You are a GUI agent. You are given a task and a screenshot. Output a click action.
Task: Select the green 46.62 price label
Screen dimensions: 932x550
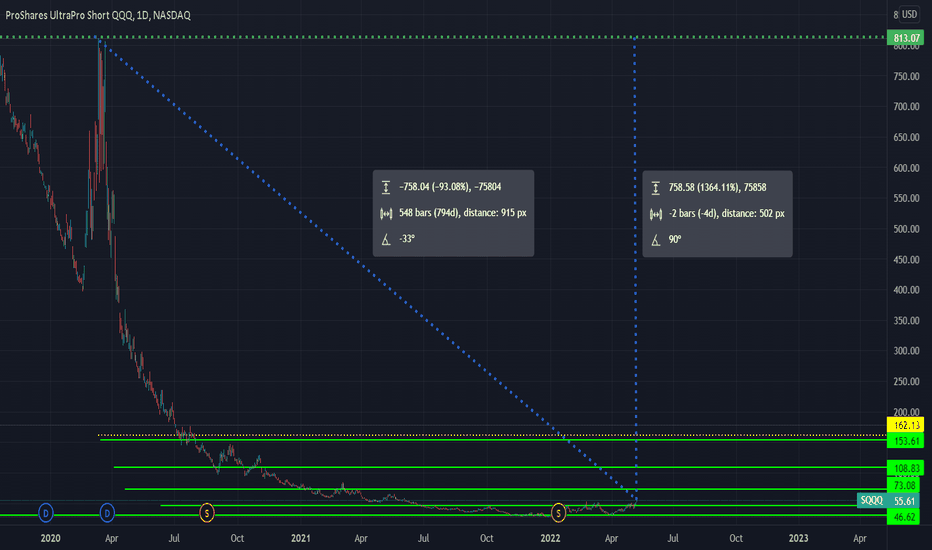click(903, 517)
